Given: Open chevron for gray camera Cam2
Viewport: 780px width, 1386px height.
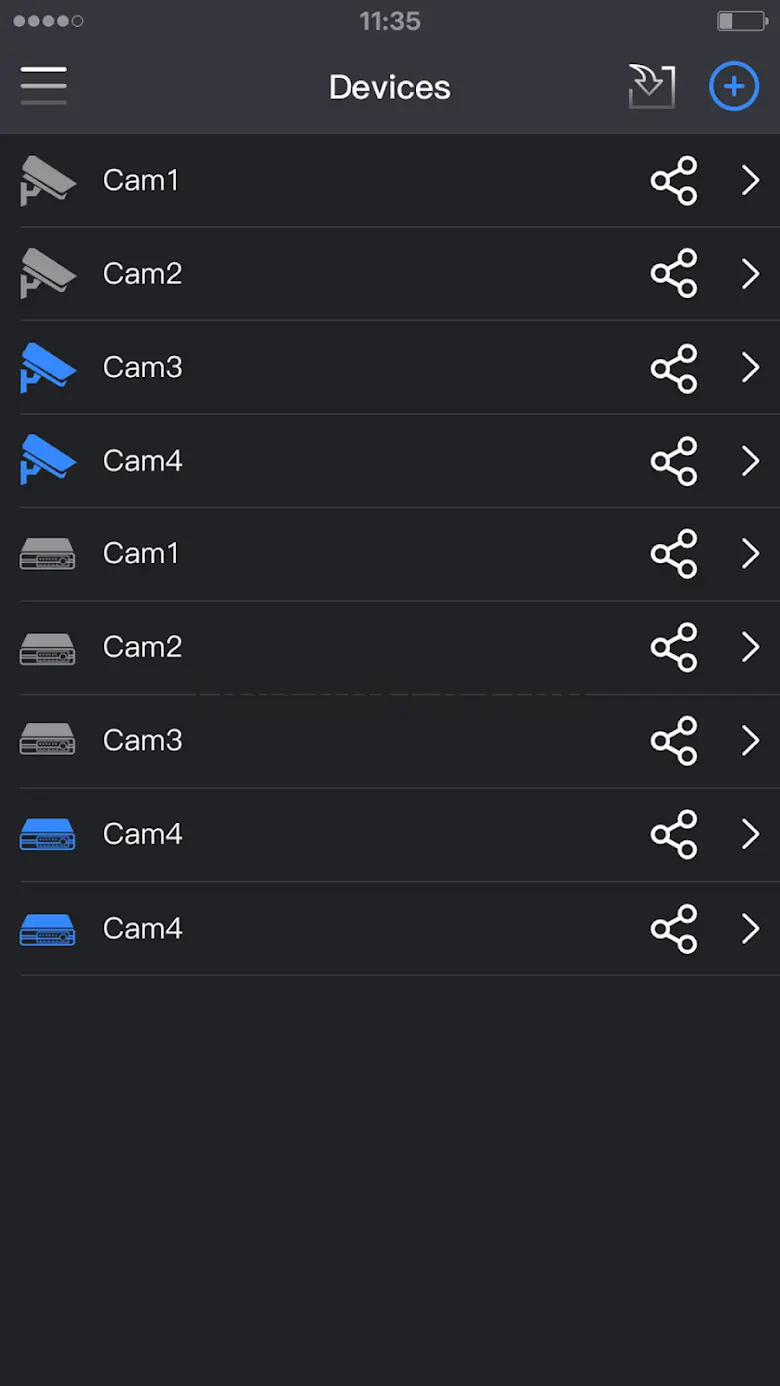Looking at the screenshot, I should [x=750, y=274].
